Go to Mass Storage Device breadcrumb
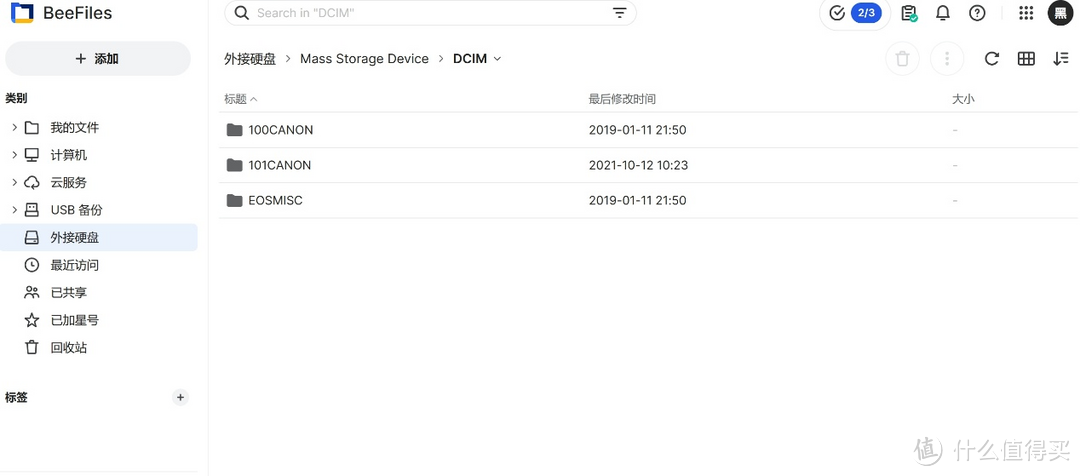Image resolution: width=1080 pixels, height=476 pixels. click(x=364, y=59)
